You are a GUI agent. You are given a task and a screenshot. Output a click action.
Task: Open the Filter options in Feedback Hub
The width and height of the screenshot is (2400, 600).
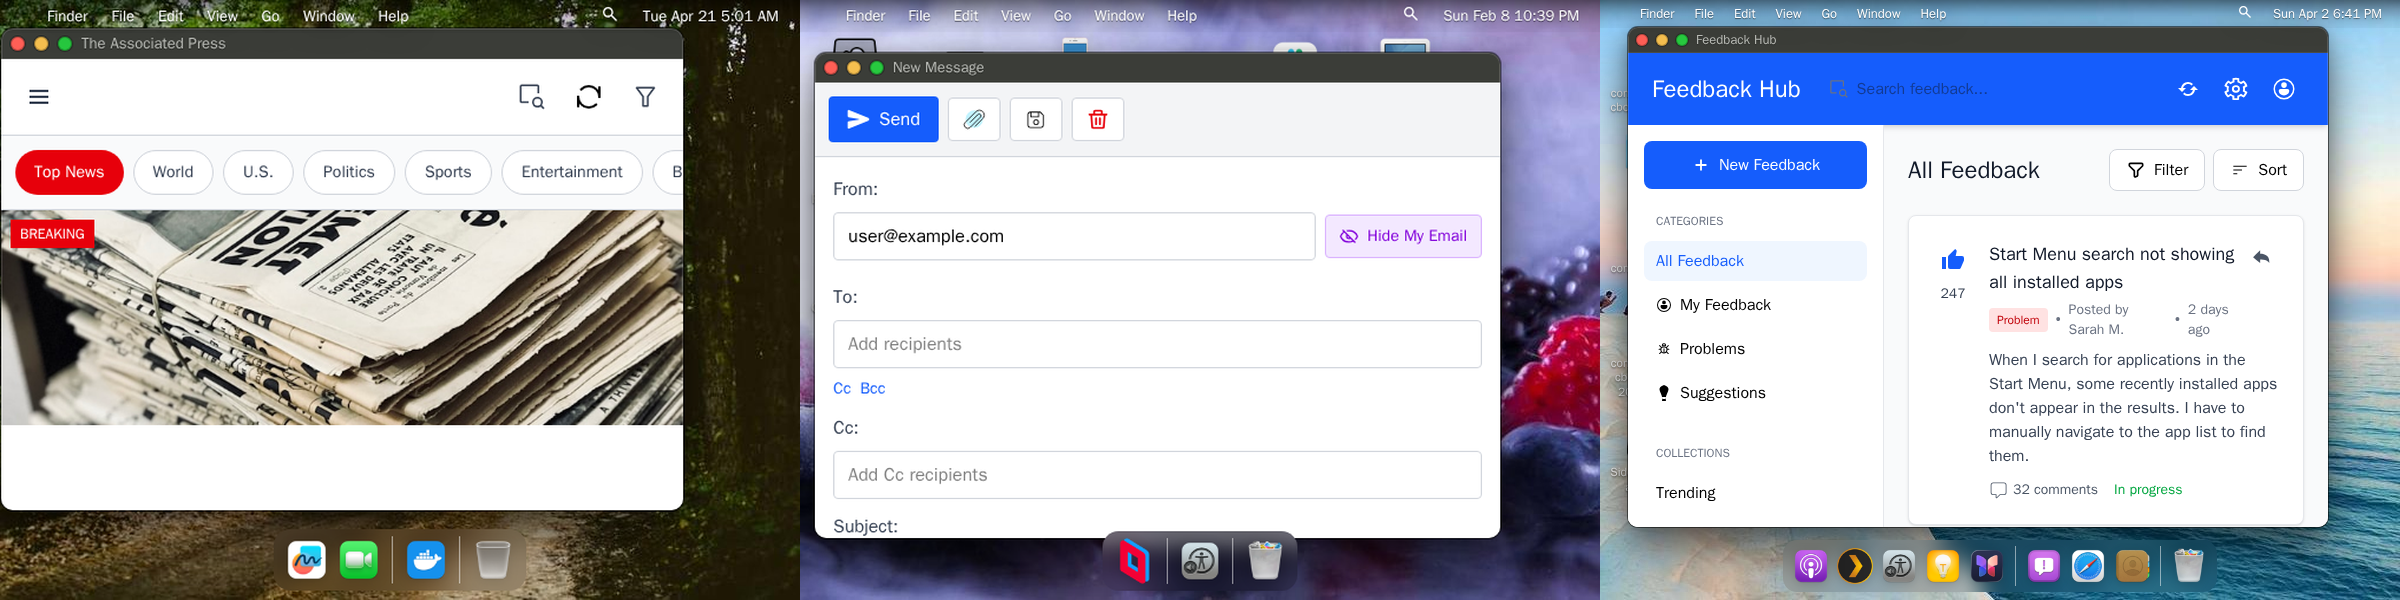click(x=2157, y=170)
